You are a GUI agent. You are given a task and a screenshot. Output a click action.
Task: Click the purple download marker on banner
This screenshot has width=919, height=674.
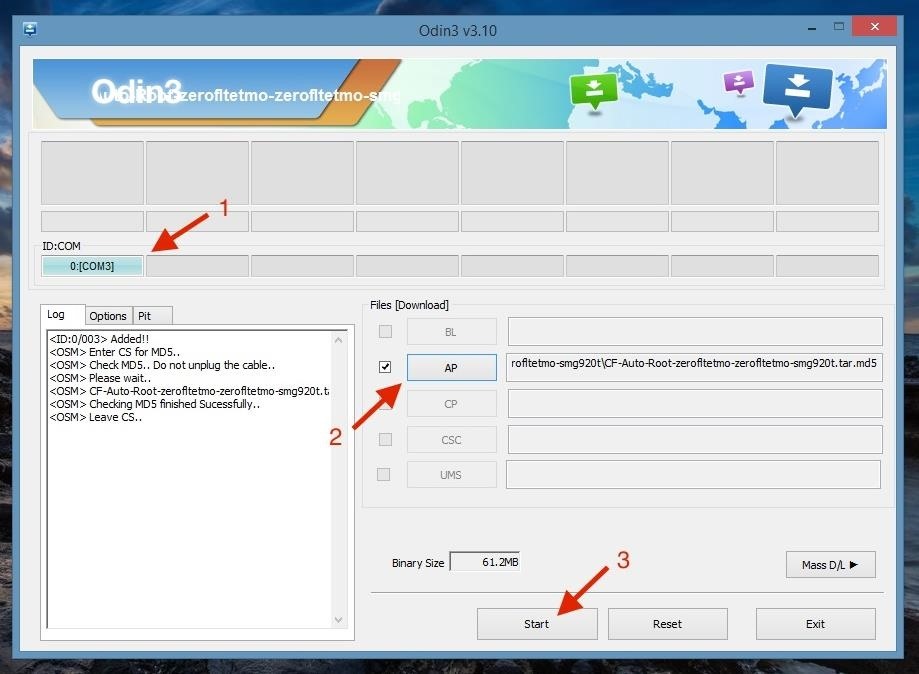pyautogui.click(x=739, y=83)
